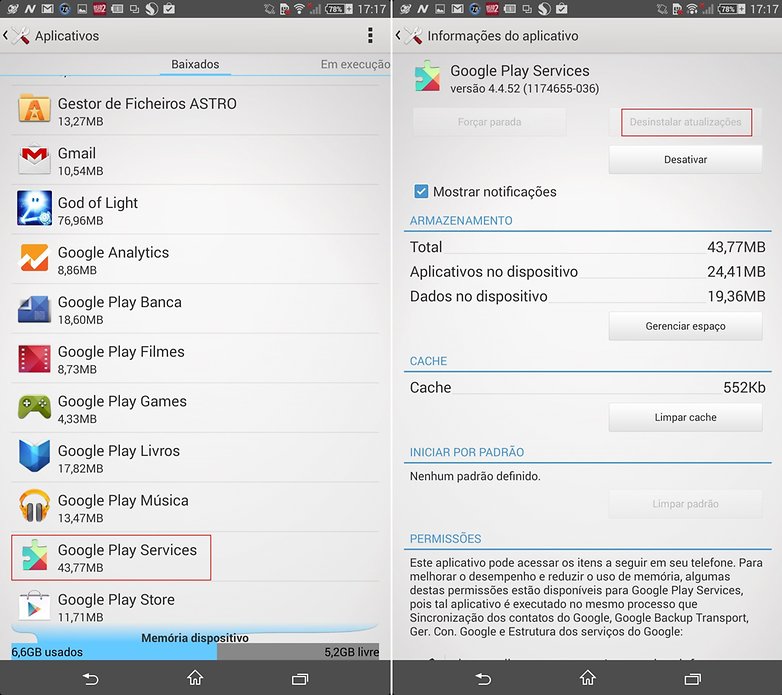
Task: Open the Google Play Store bag icon
Action: pyautogui.click(x=34, y=605)
